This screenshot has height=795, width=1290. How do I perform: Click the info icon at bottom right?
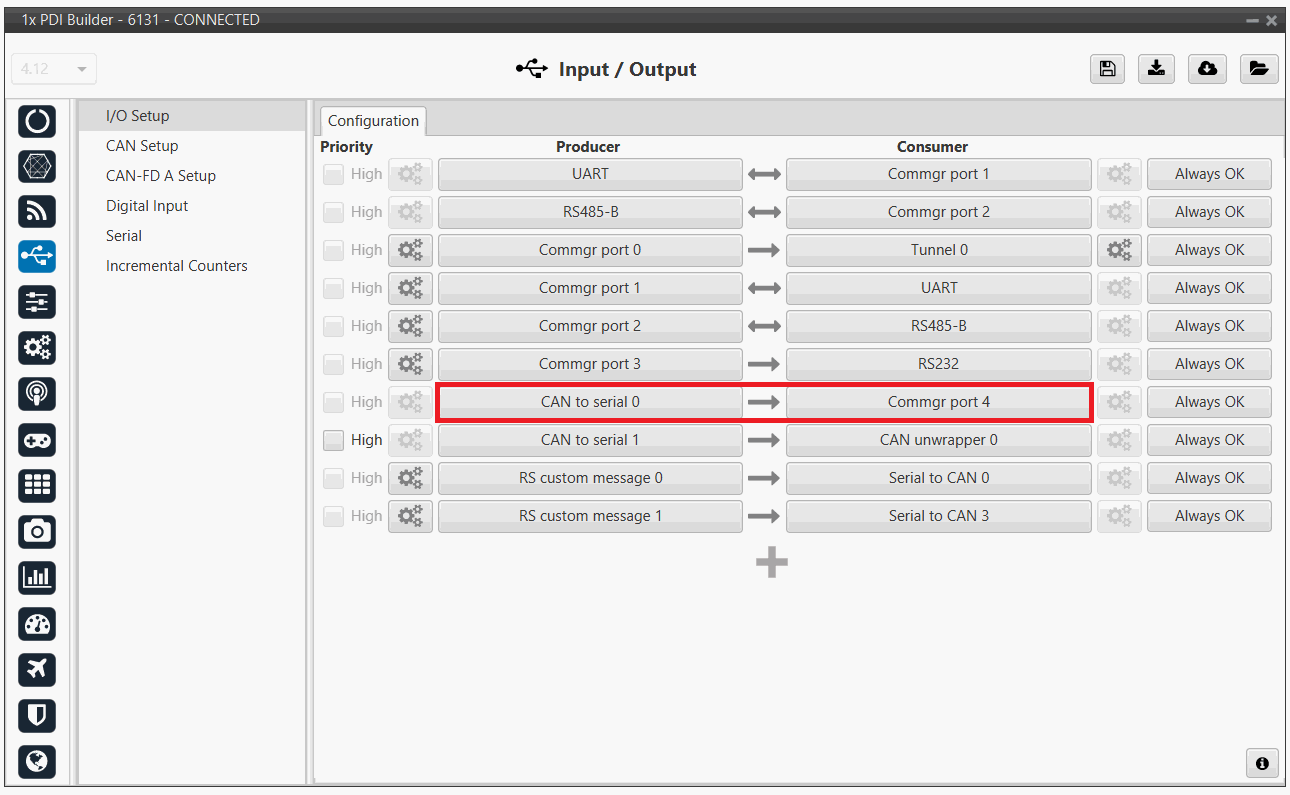click(1261, 763)
